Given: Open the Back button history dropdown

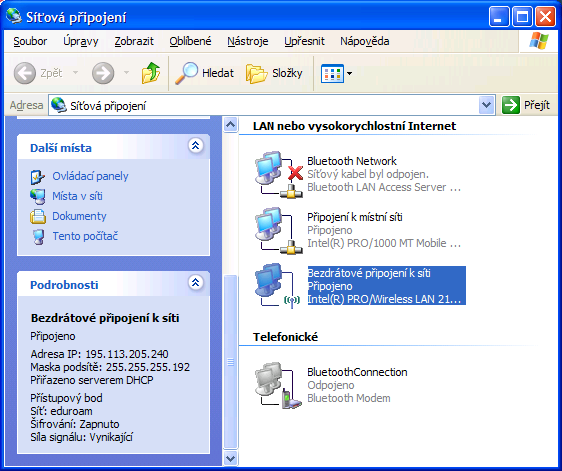Looking at the screenshot, I should pyautogui.click(x=75, y=73).
